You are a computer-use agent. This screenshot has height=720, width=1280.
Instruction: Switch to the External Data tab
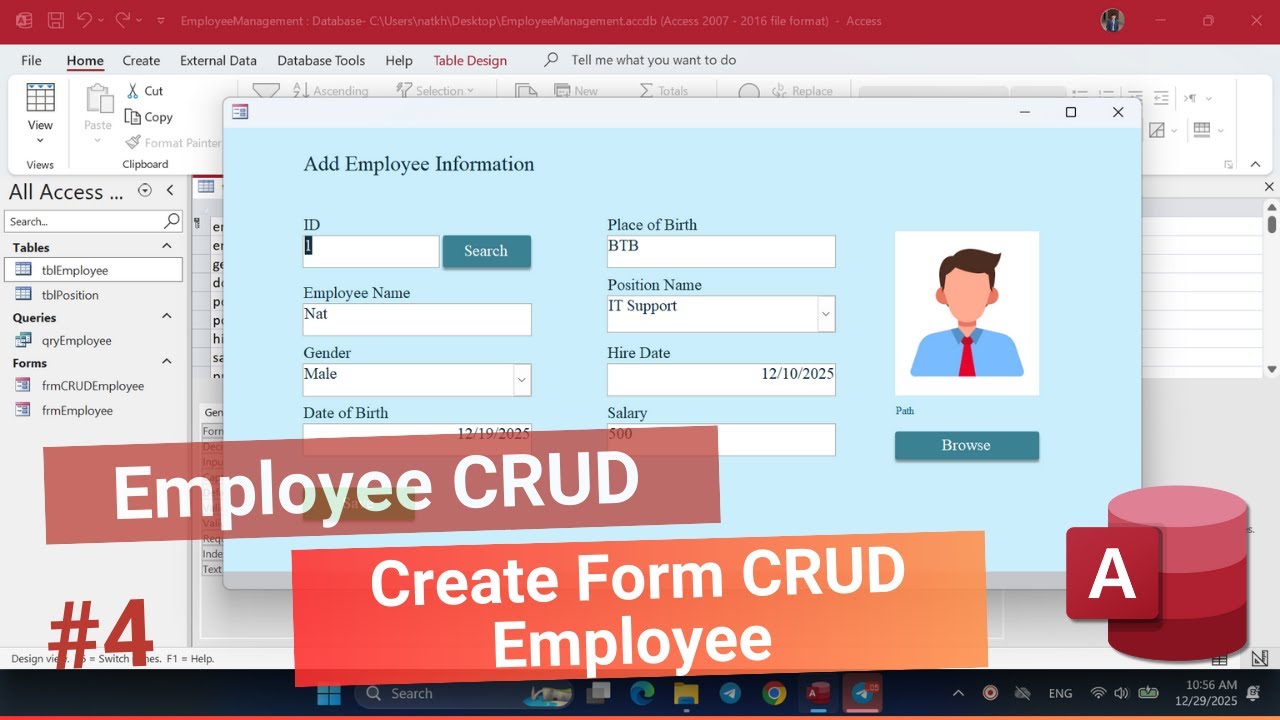[218, 60]
